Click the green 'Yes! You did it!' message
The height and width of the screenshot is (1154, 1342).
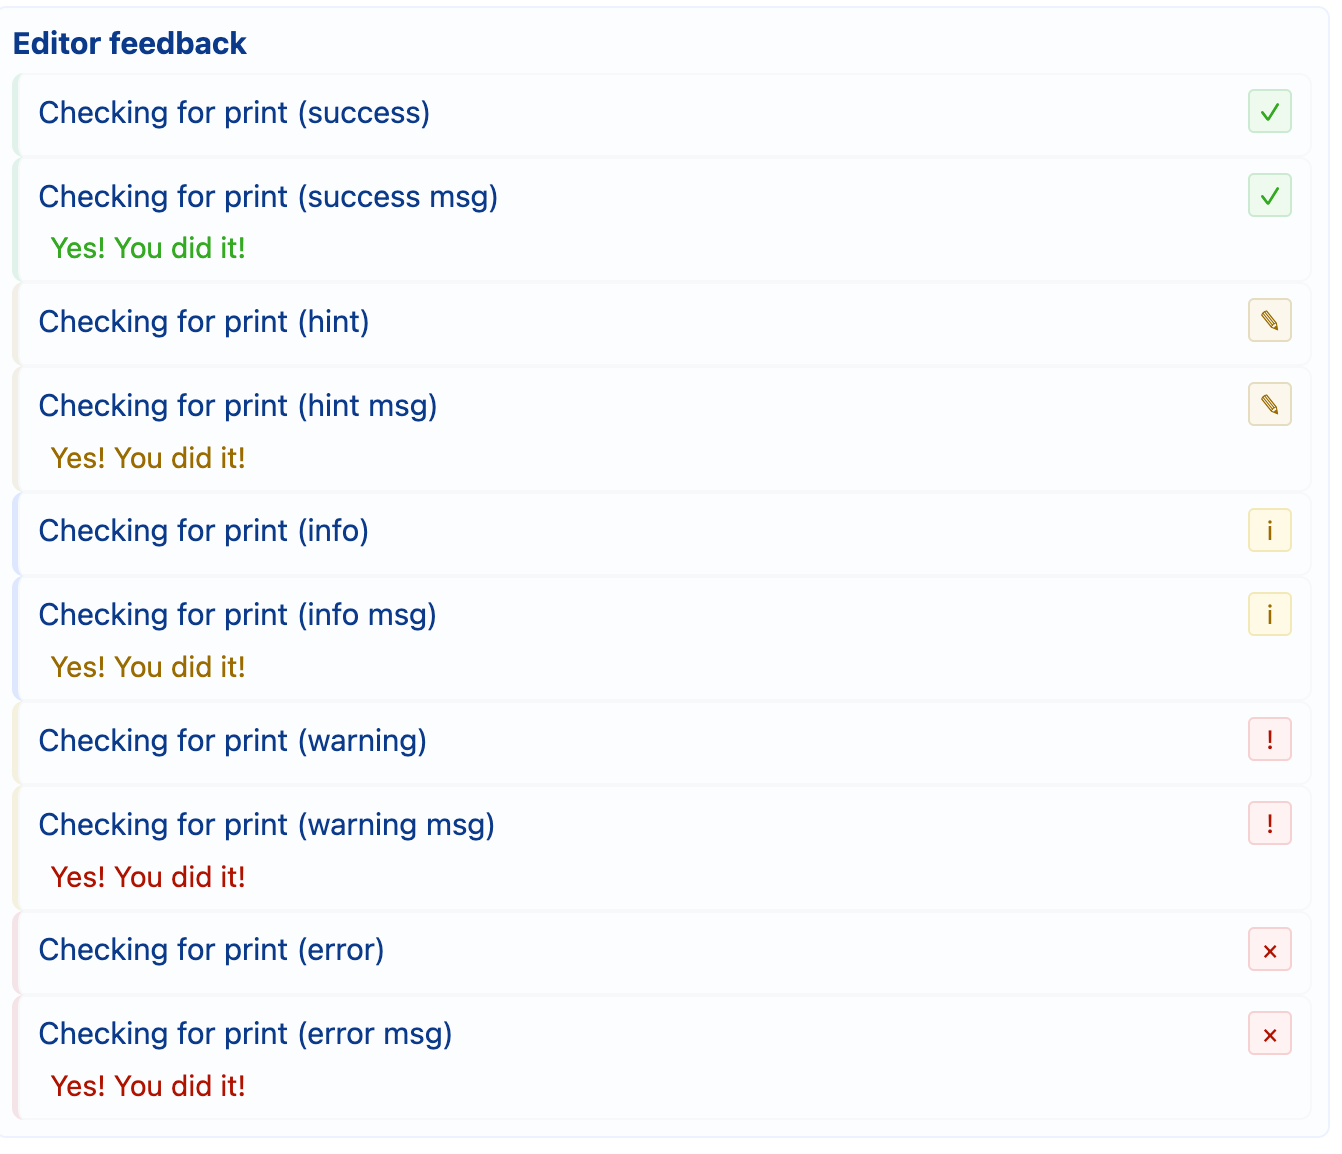coord(148,248)
